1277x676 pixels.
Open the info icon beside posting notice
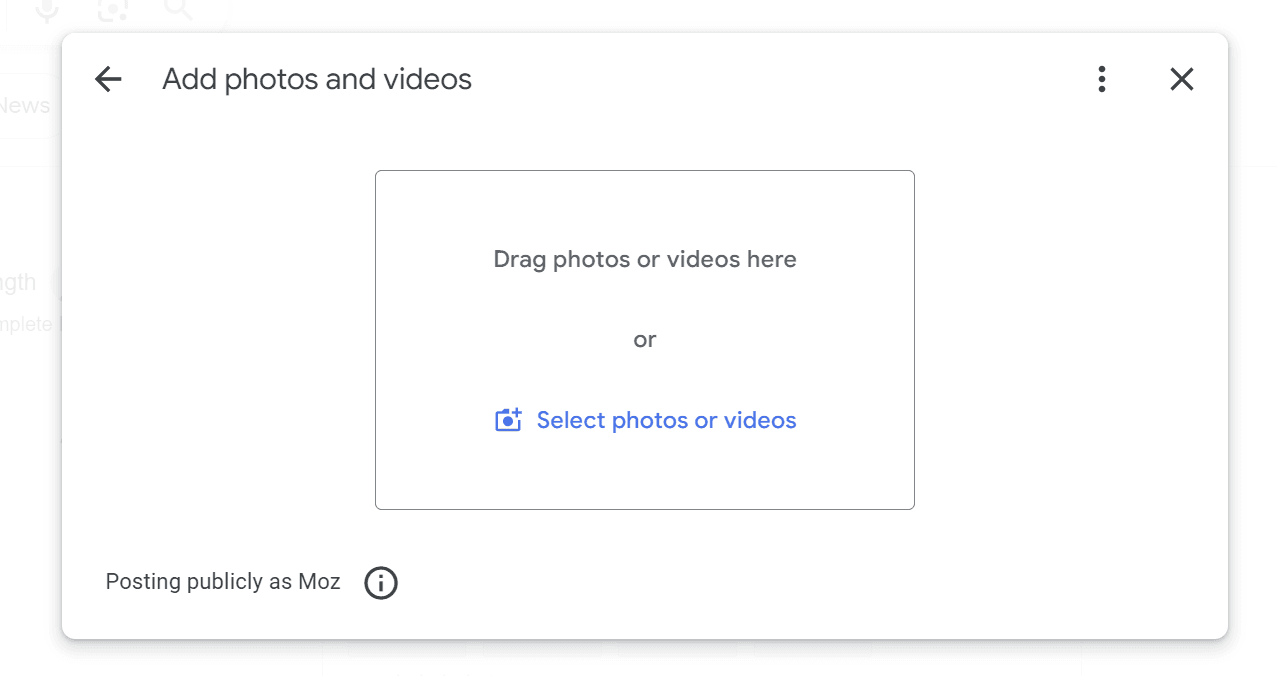click(381, 582)
